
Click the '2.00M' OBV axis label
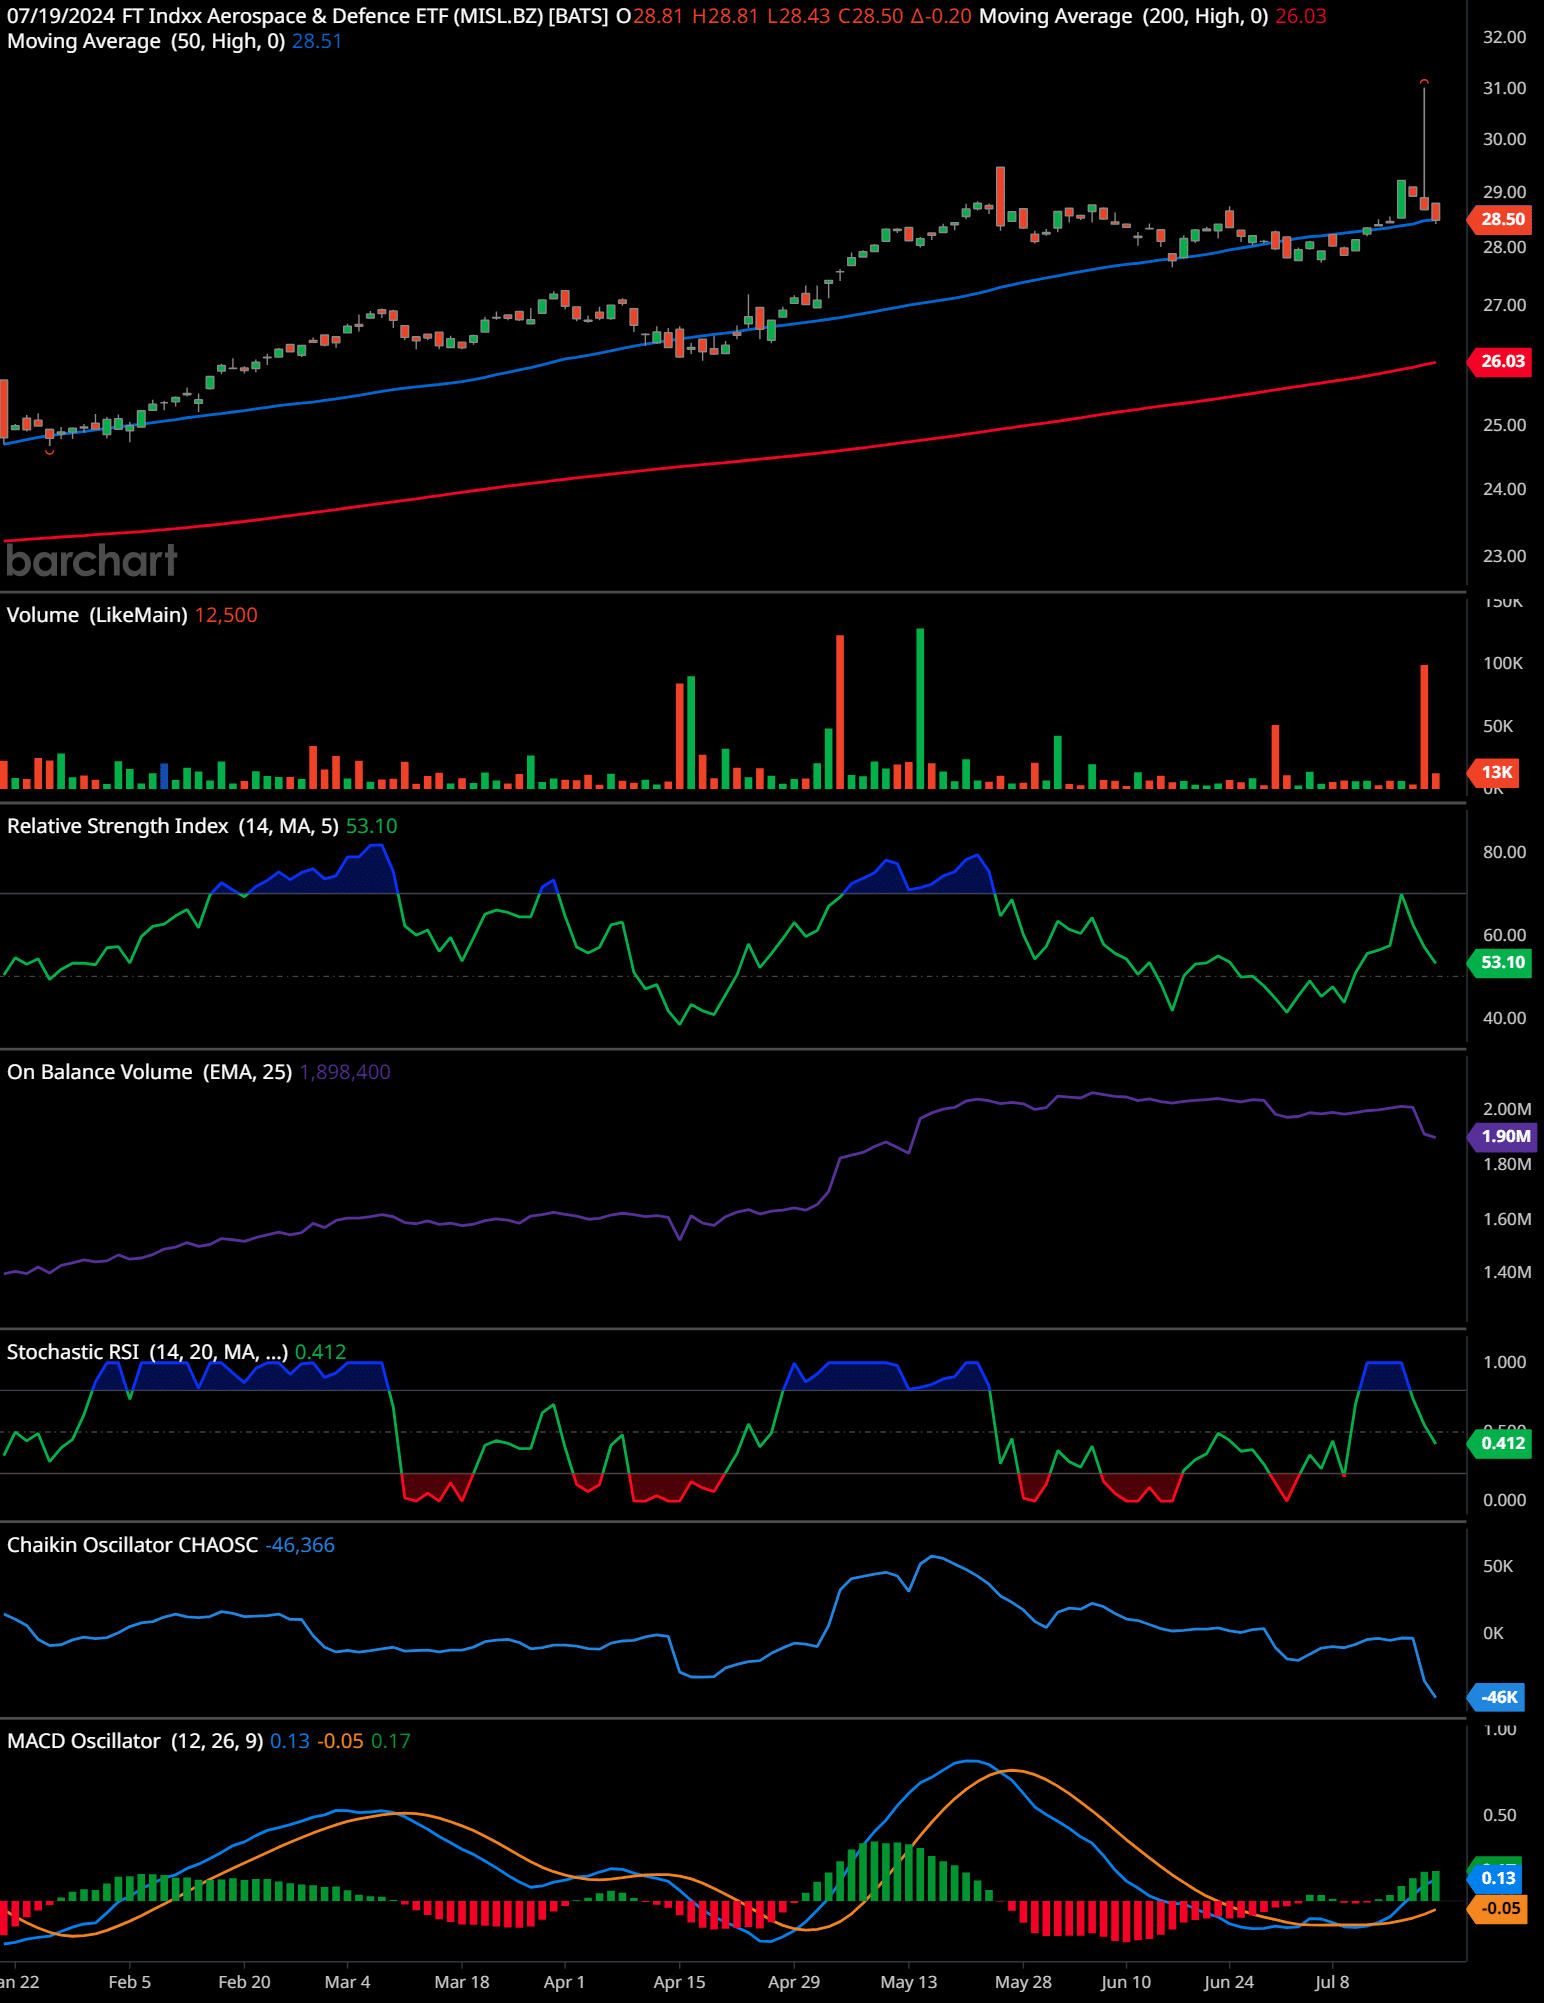[1507, 1109]
